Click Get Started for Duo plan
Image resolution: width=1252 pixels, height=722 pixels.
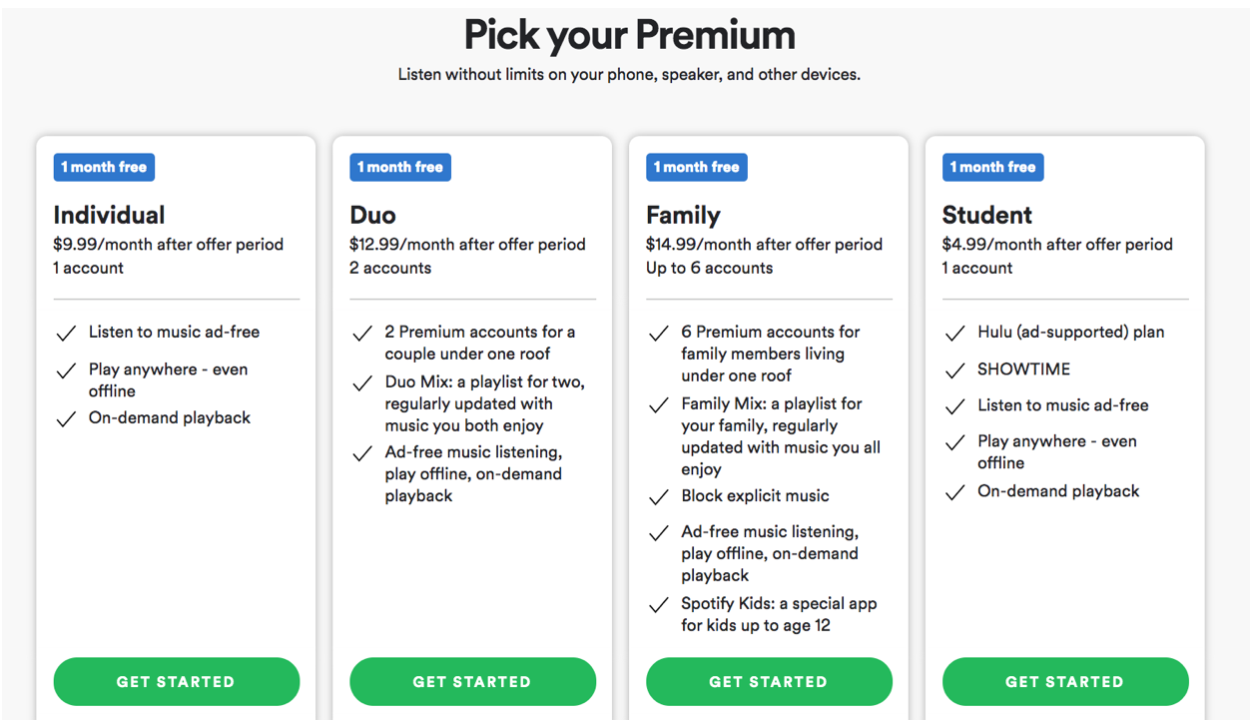[472, 682]
